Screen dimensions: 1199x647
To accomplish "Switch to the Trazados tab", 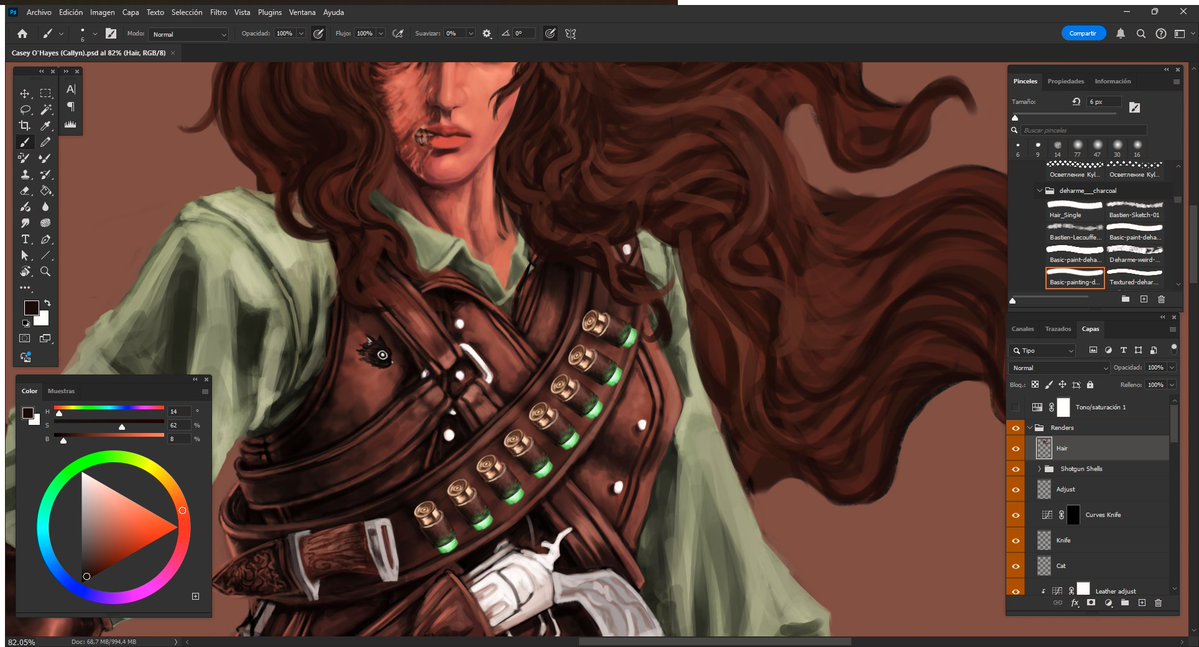I will tap(1058, 329).
